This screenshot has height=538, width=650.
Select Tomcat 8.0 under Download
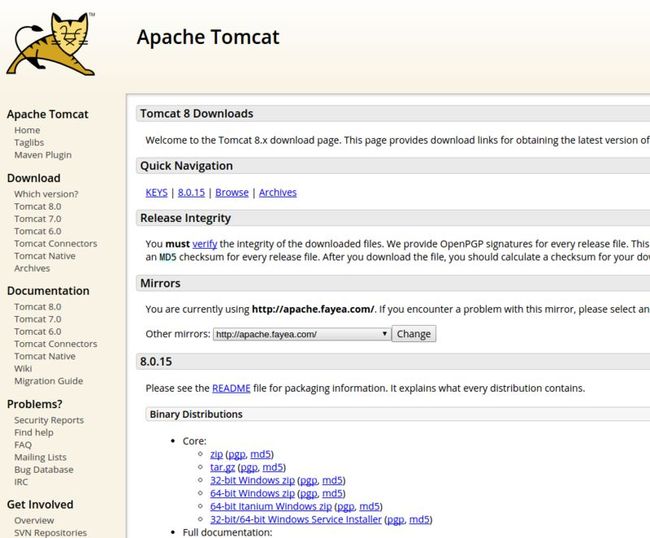coord(37,206)
